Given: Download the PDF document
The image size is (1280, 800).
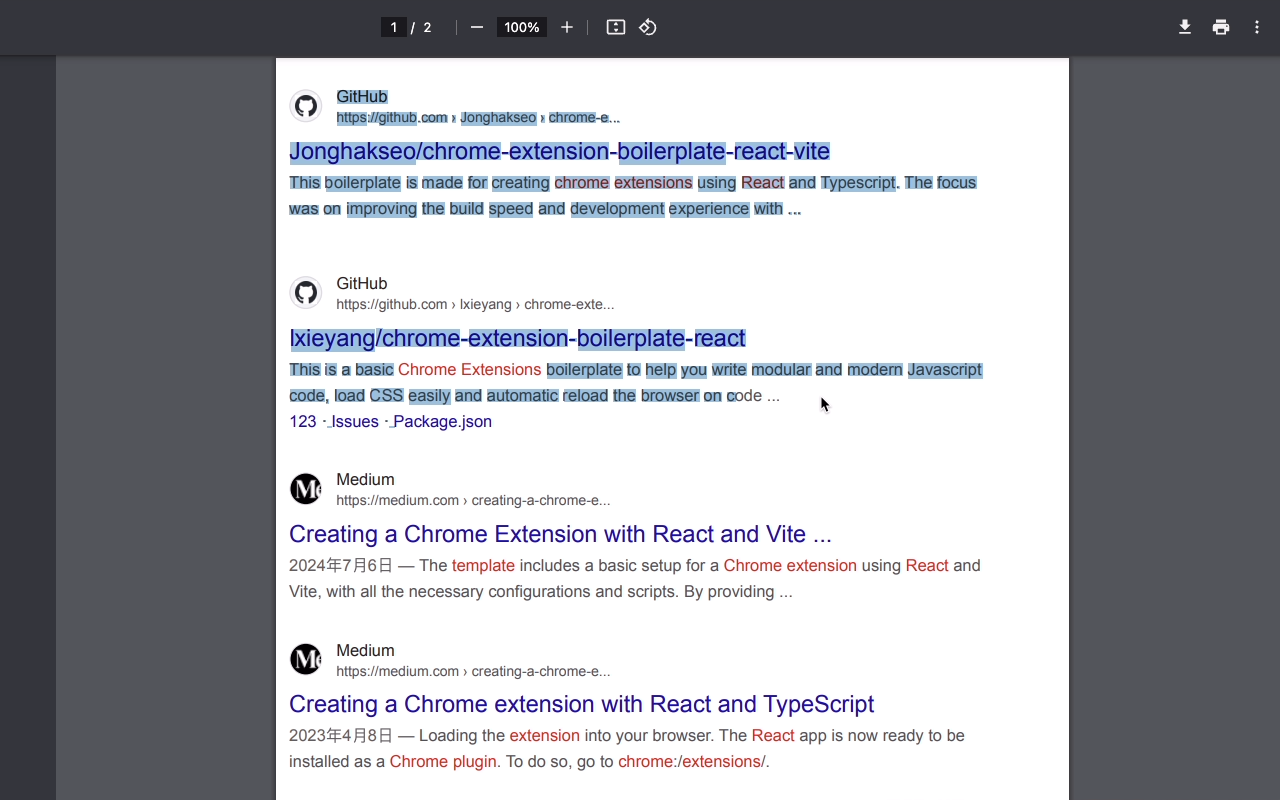Looking at the screenshot, I should (1184, 27).
